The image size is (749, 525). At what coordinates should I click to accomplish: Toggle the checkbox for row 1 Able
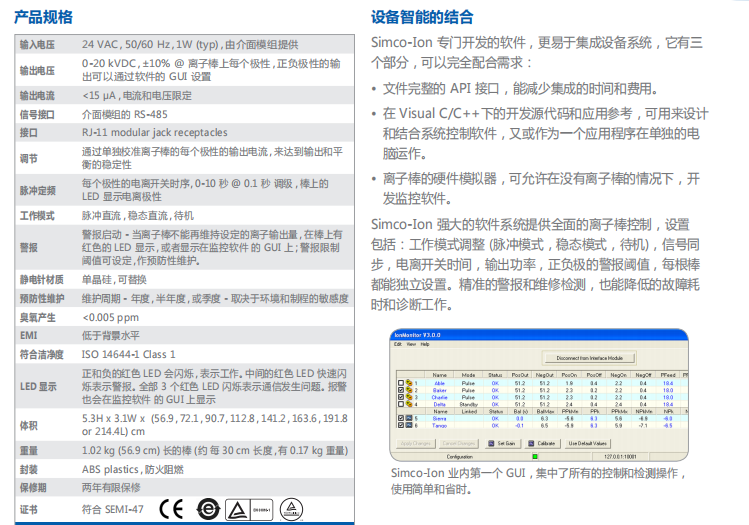tap(401, 383)
